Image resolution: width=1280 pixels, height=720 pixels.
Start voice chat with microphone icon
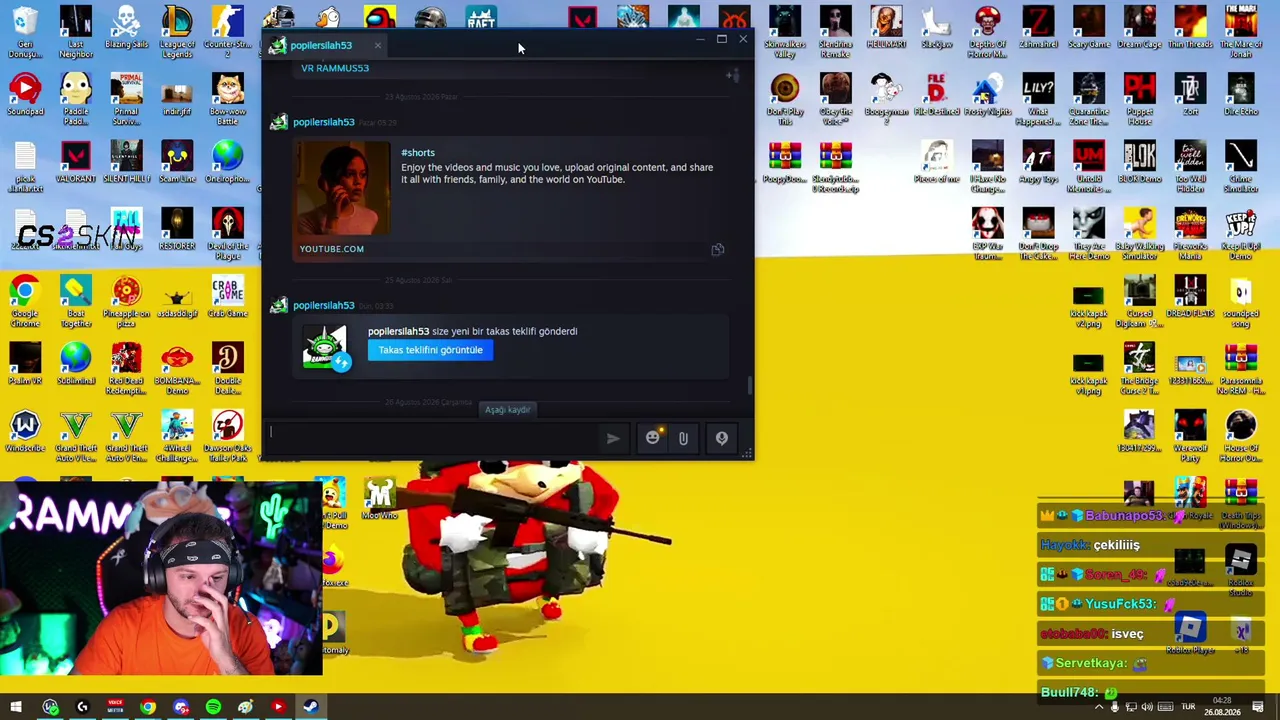point(721,438)
